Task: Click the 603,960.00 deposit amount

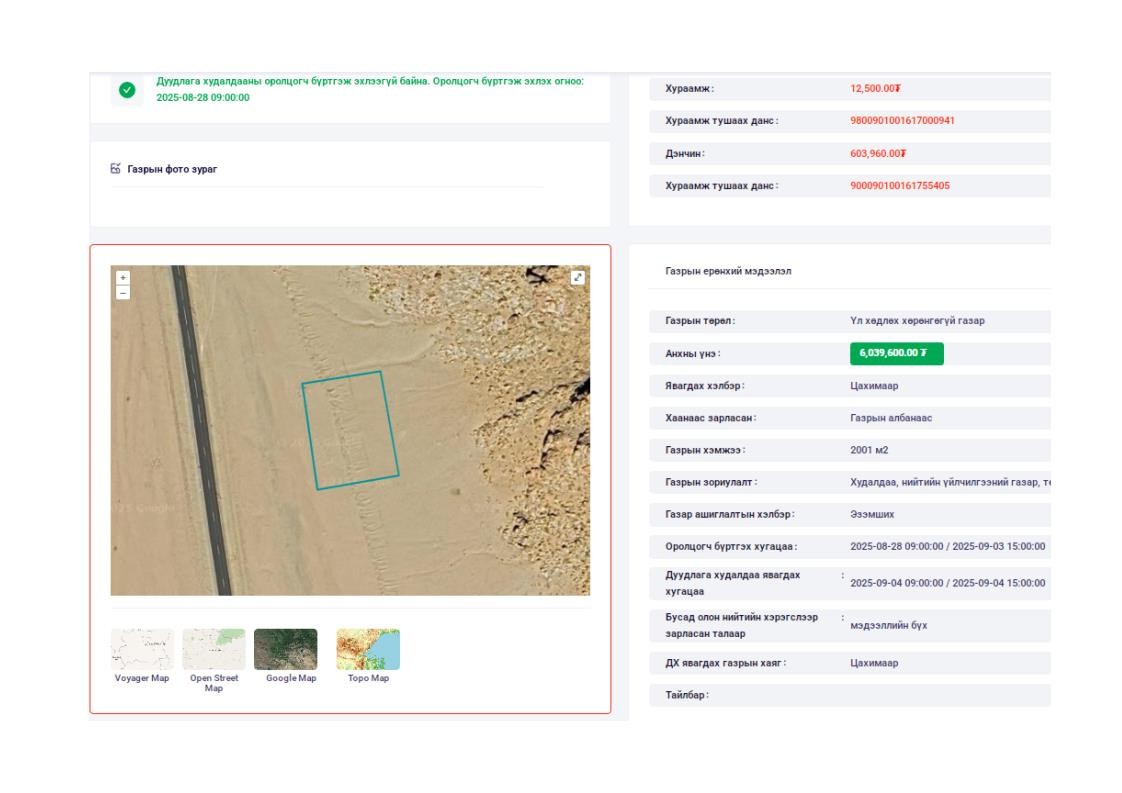Action: [877, 154]
